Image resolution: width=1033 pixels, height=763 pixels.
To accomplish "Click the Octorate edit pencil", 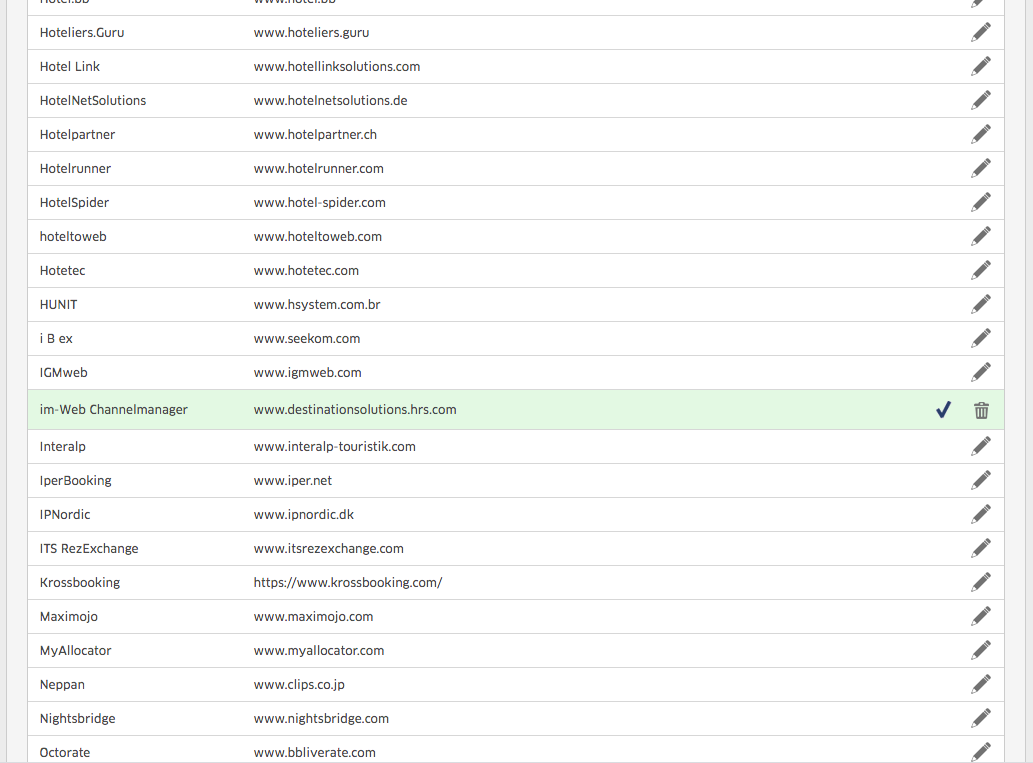I will (980, 752).
